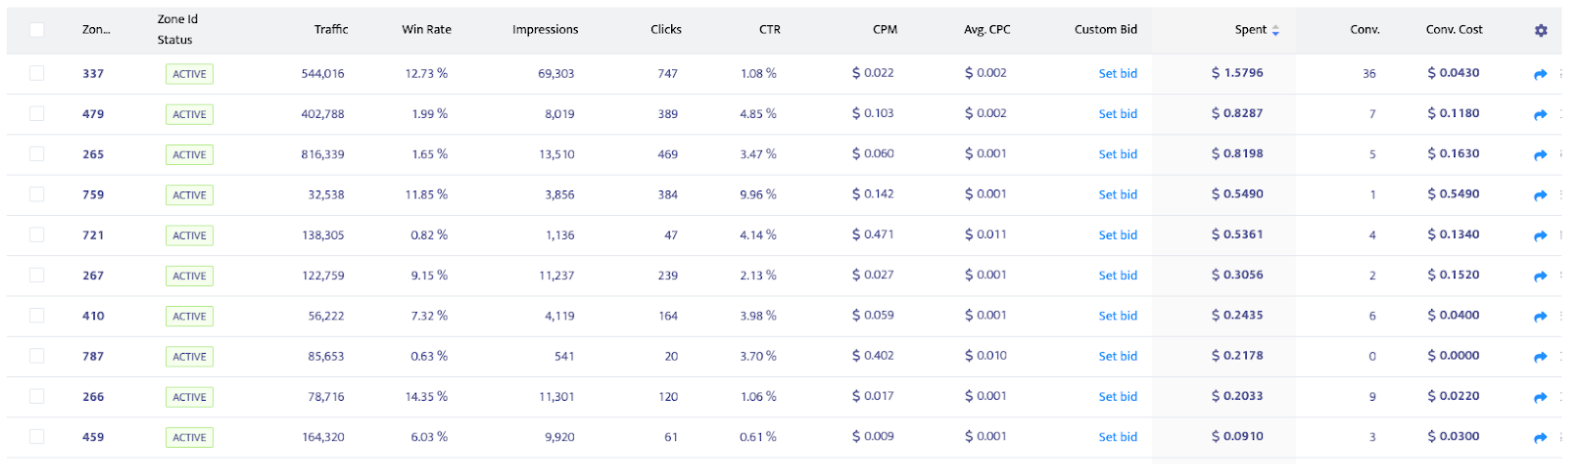Sort table by the Spent column
The width and height of the screenshot is (1570, 464).
click(x=1251, y=30)
